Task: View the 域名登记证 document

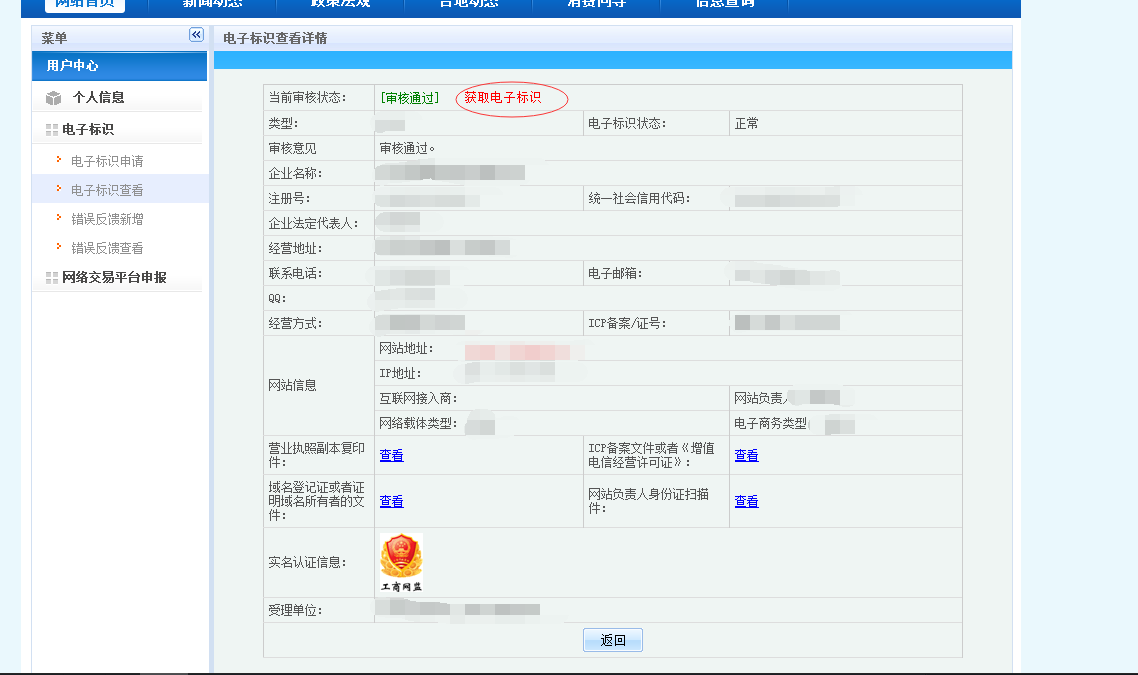Action: pos(391,502)
